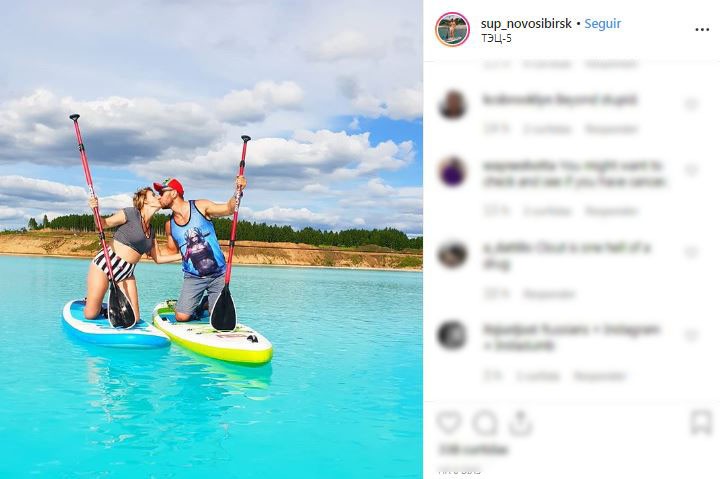Open avatar of last visible commenter
This screenshot has width=720, height=479.
pyautogui.click(x=453, y=335)
